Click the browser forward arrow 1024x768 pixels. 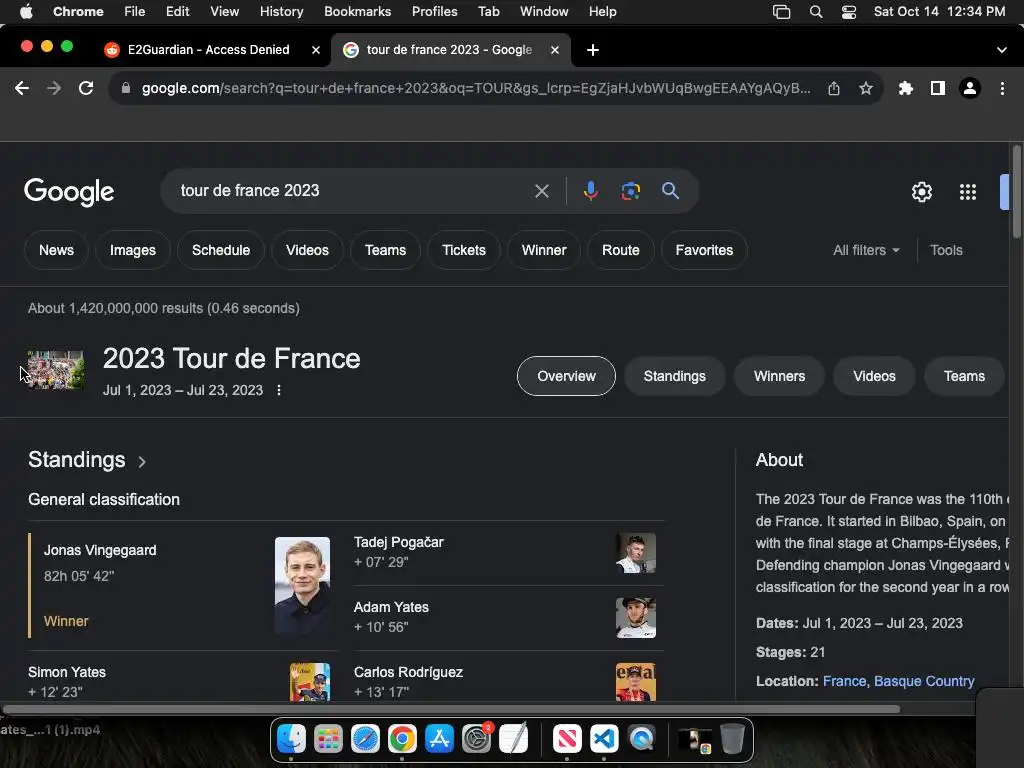coord(54,88)
